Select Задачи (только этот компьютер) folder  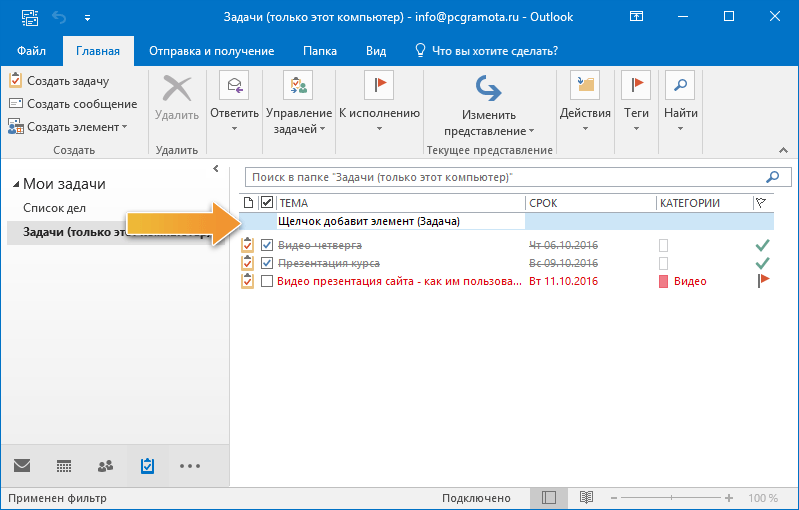[117, 232]
